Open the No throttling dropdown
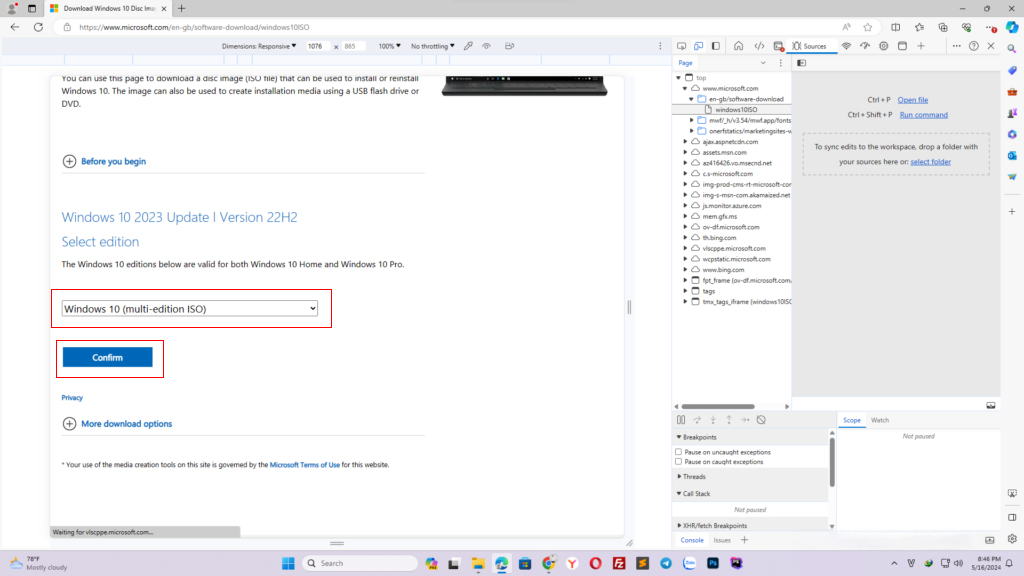 [x=430, y=45]
